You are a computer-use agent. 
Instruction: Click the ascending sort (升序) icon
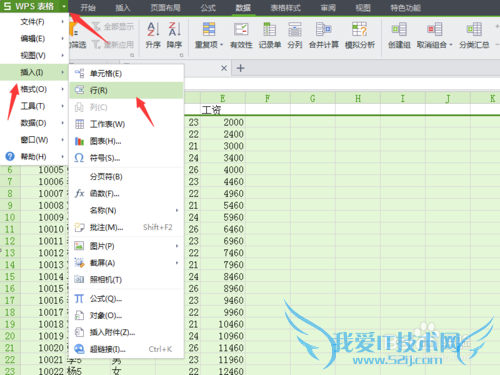coord(153,29)
